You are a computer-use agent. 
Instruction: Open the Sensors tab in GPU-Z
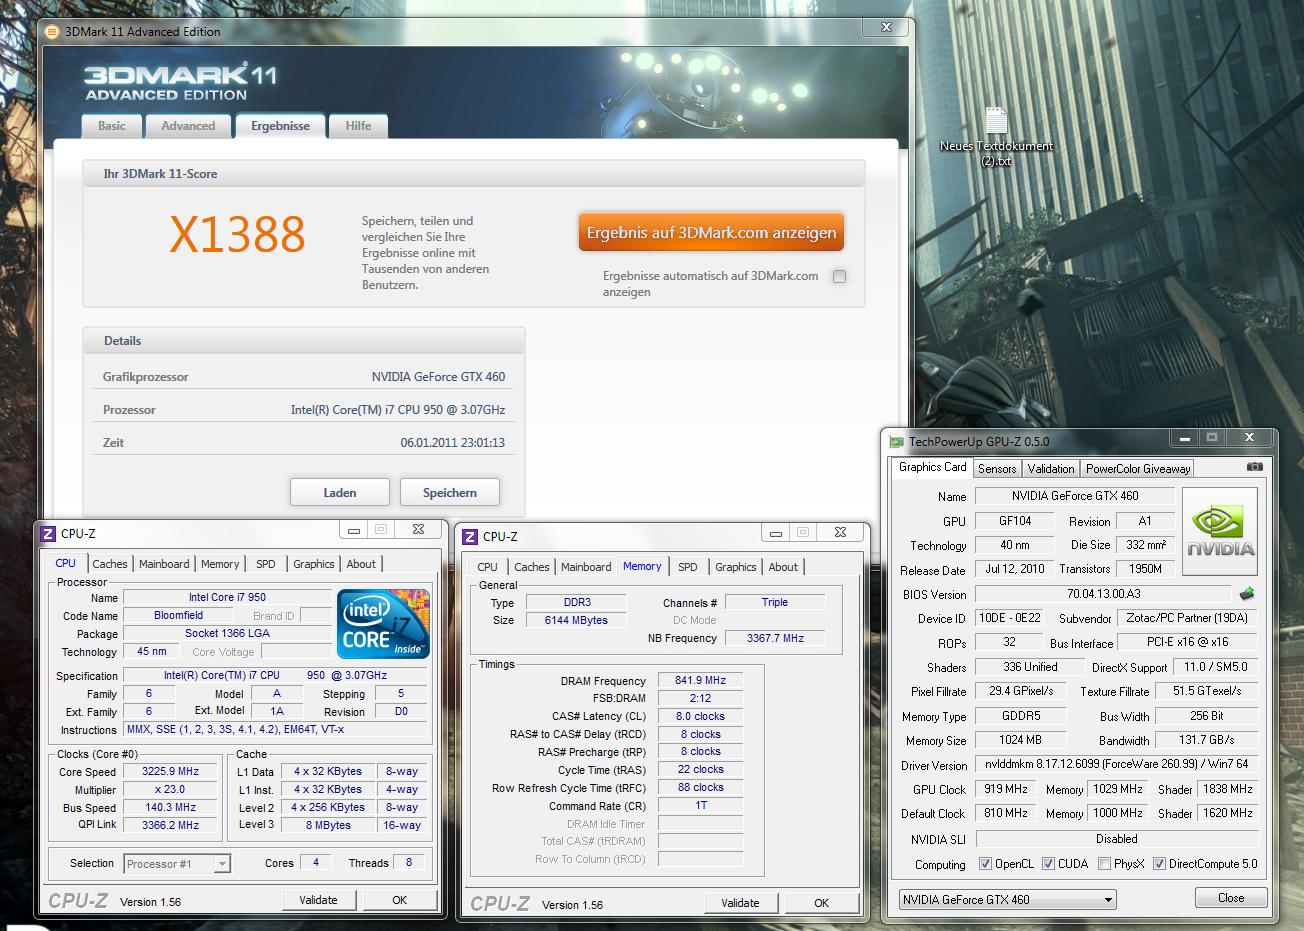pos(997,468)
